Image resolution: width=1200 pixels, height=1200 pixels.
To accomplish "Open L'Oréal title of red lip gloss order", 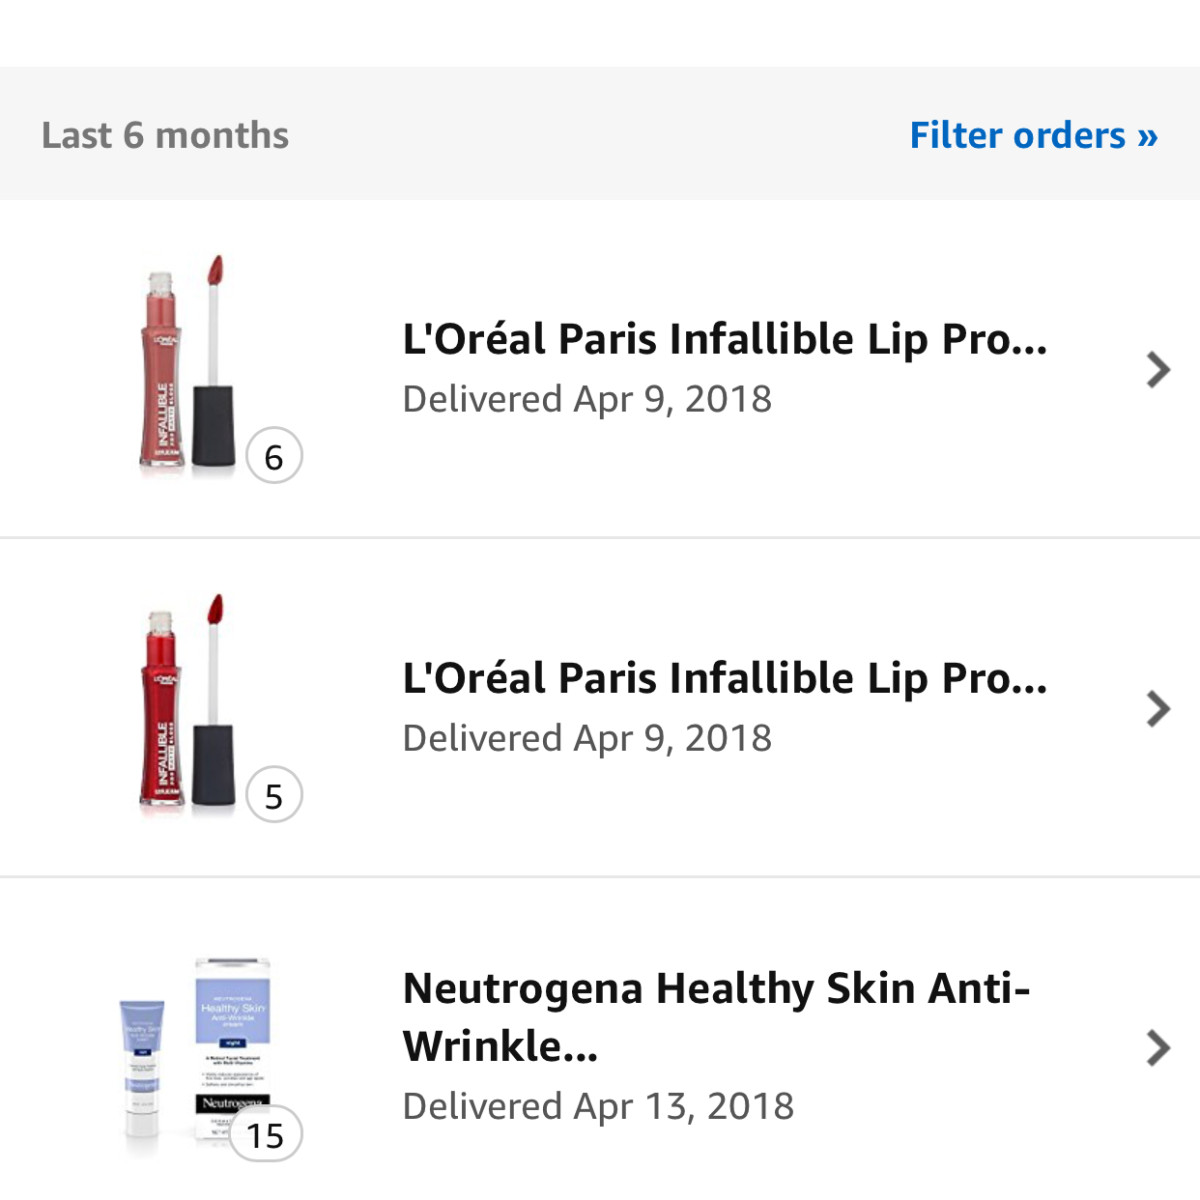I will click(x=725, y=678).
